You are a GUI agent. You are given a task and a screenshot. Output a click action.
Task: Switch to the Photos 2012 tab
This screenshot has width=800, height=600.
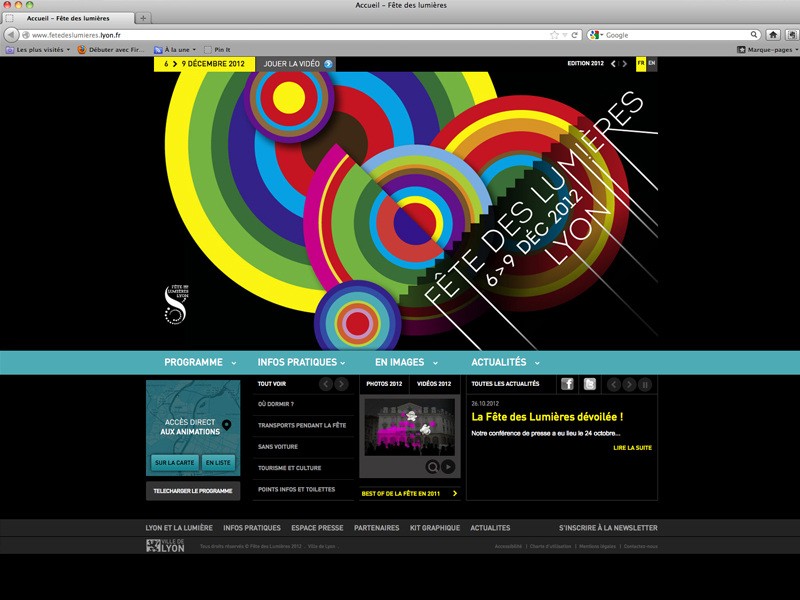[x=384, y=384]
